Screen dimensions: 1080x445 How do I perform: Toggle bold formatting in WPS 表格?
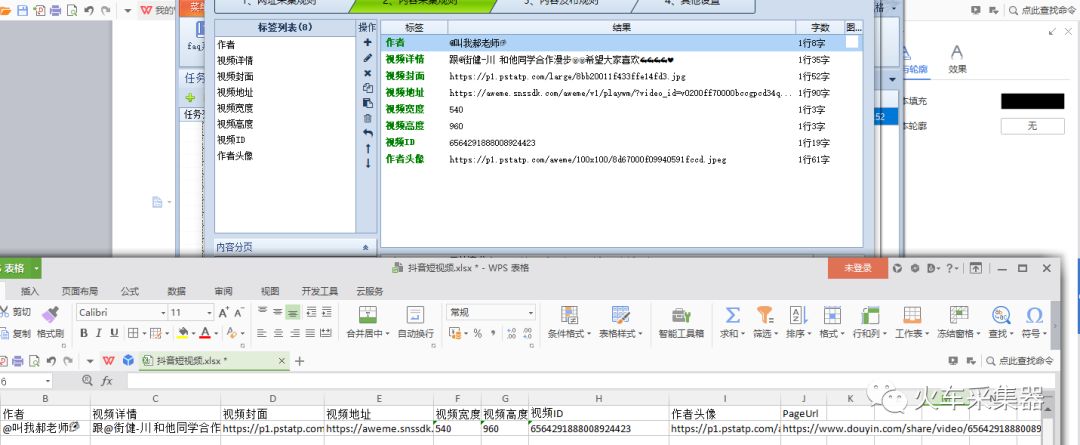point(84,333)
